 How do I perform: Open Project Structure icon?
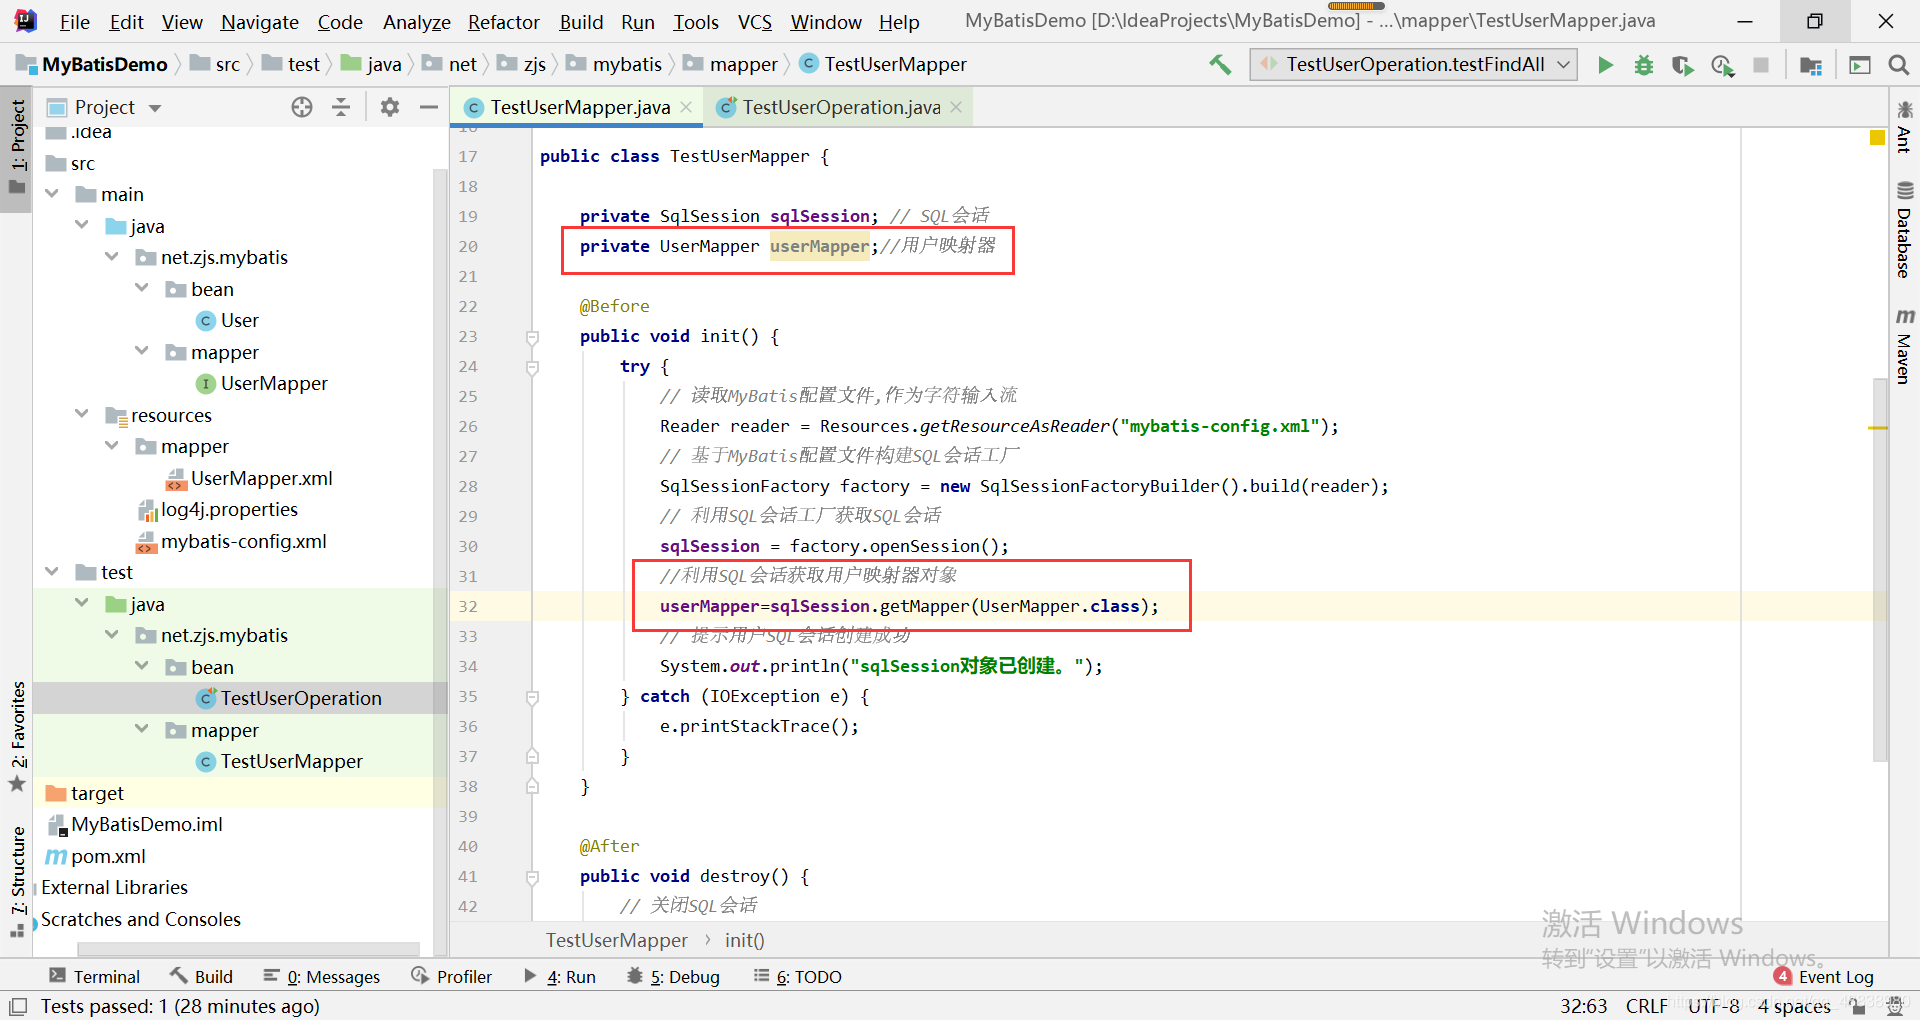click(1811, 65)
